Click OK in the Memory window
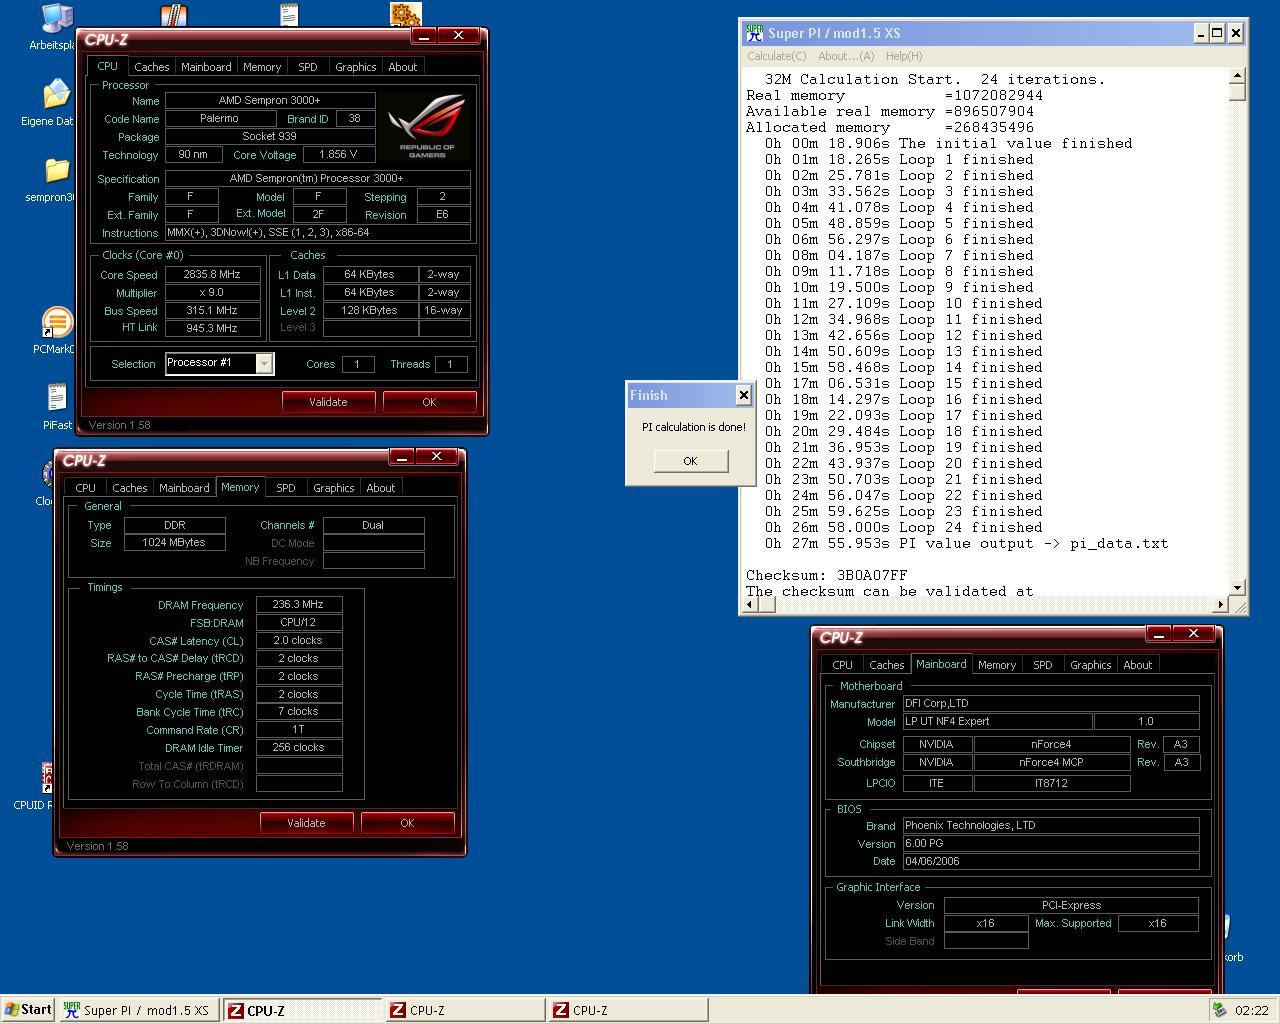1280x1024 pixels. coord(407,823)
